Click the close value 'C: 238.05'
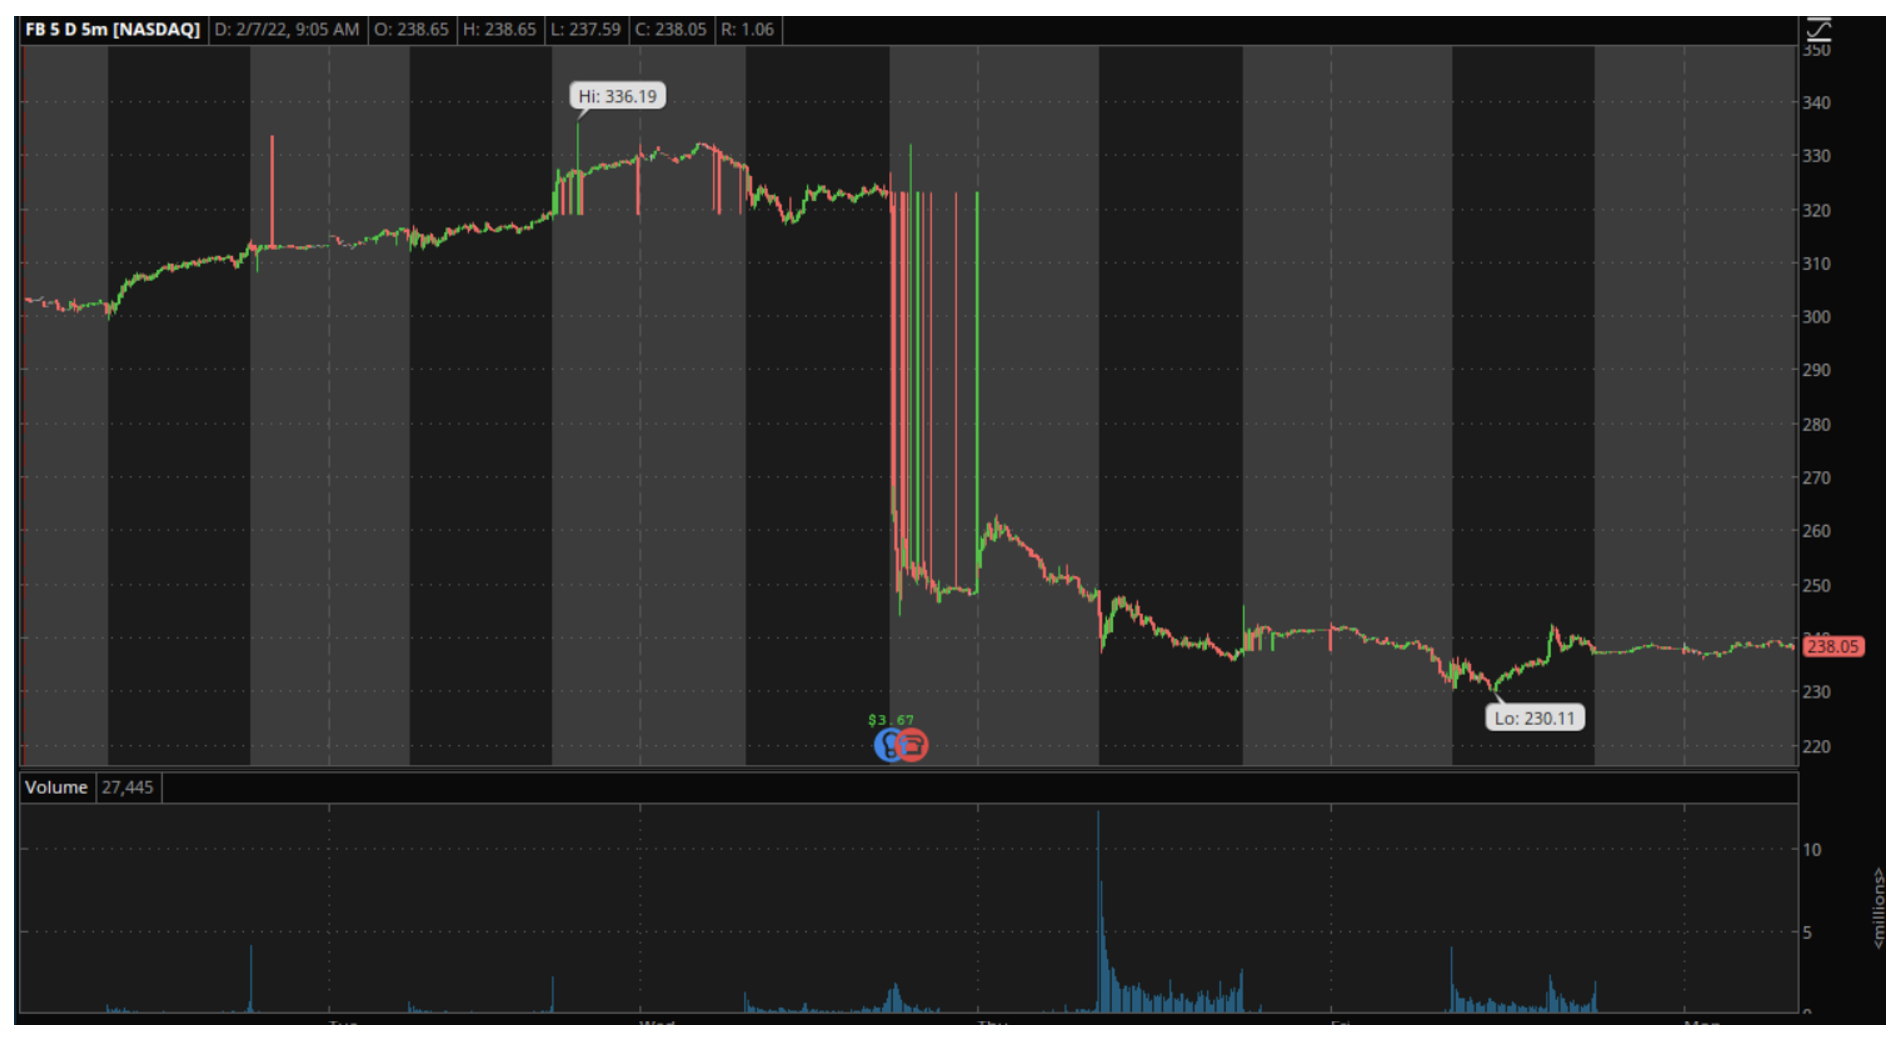The width and height of the screenshot is (1904, 1044). pos(671,30)
